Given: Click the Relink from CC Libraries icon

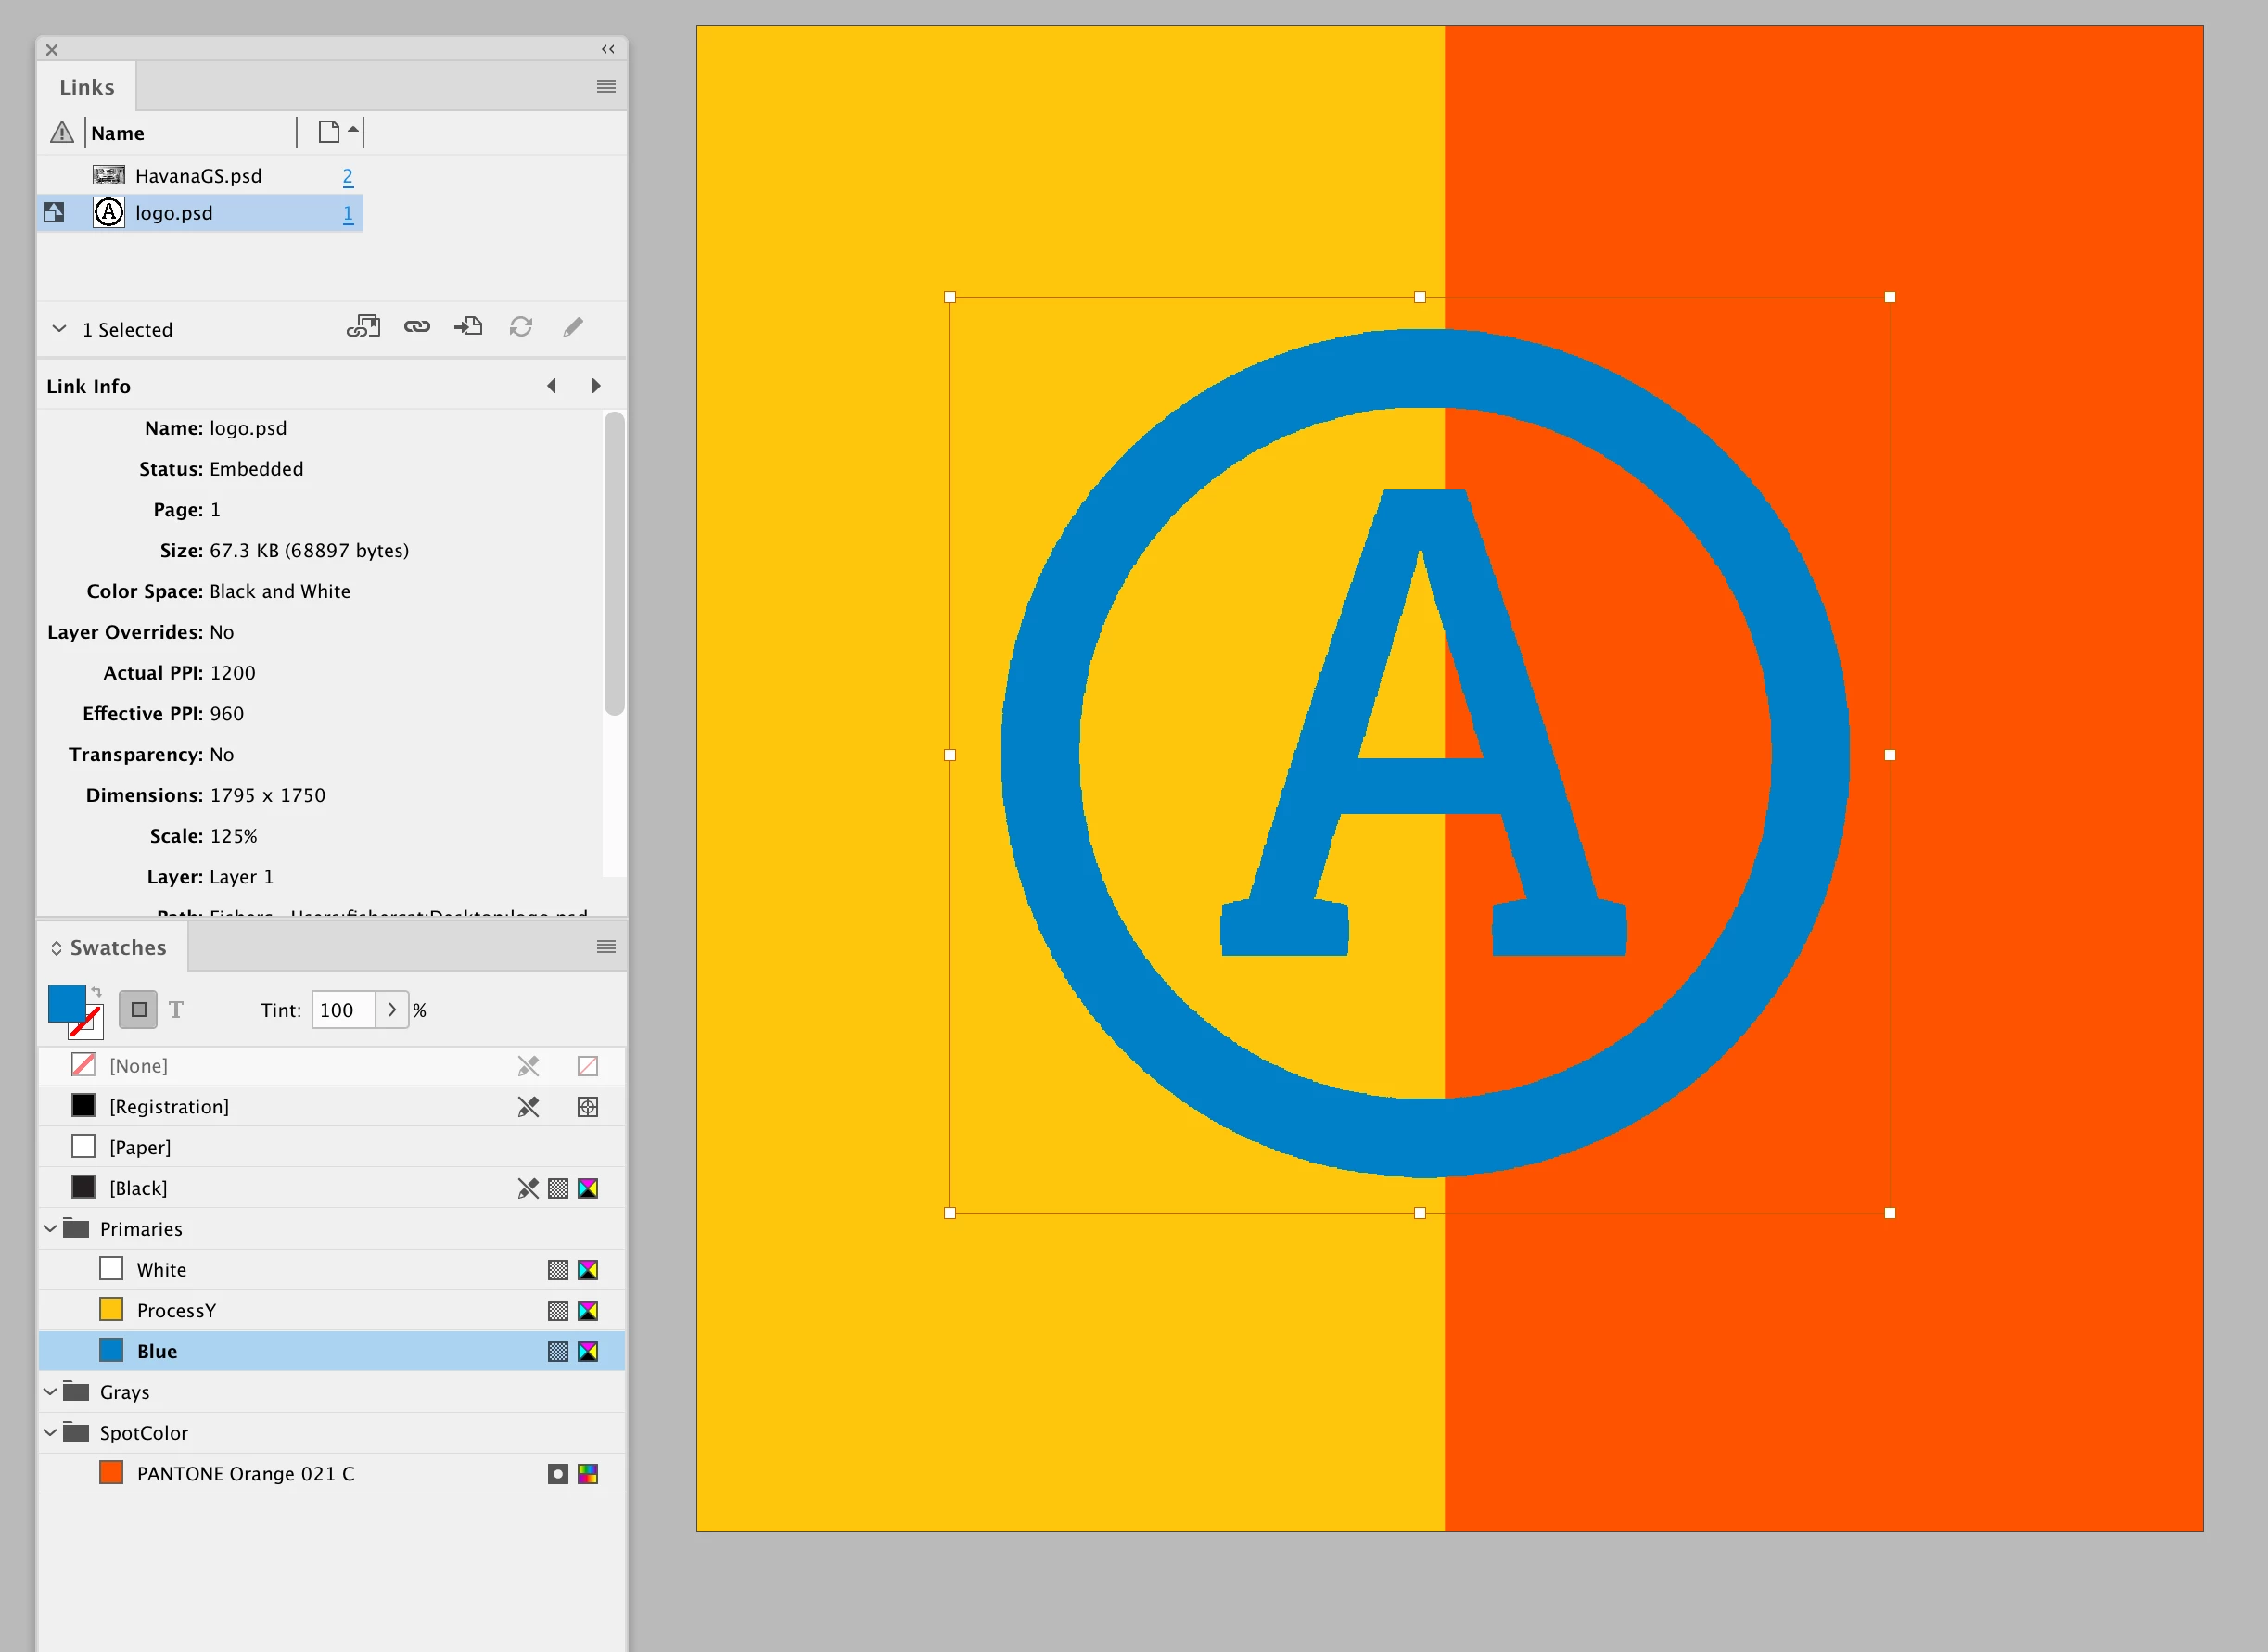Looking at the screenshot, I should click(363, 327).
